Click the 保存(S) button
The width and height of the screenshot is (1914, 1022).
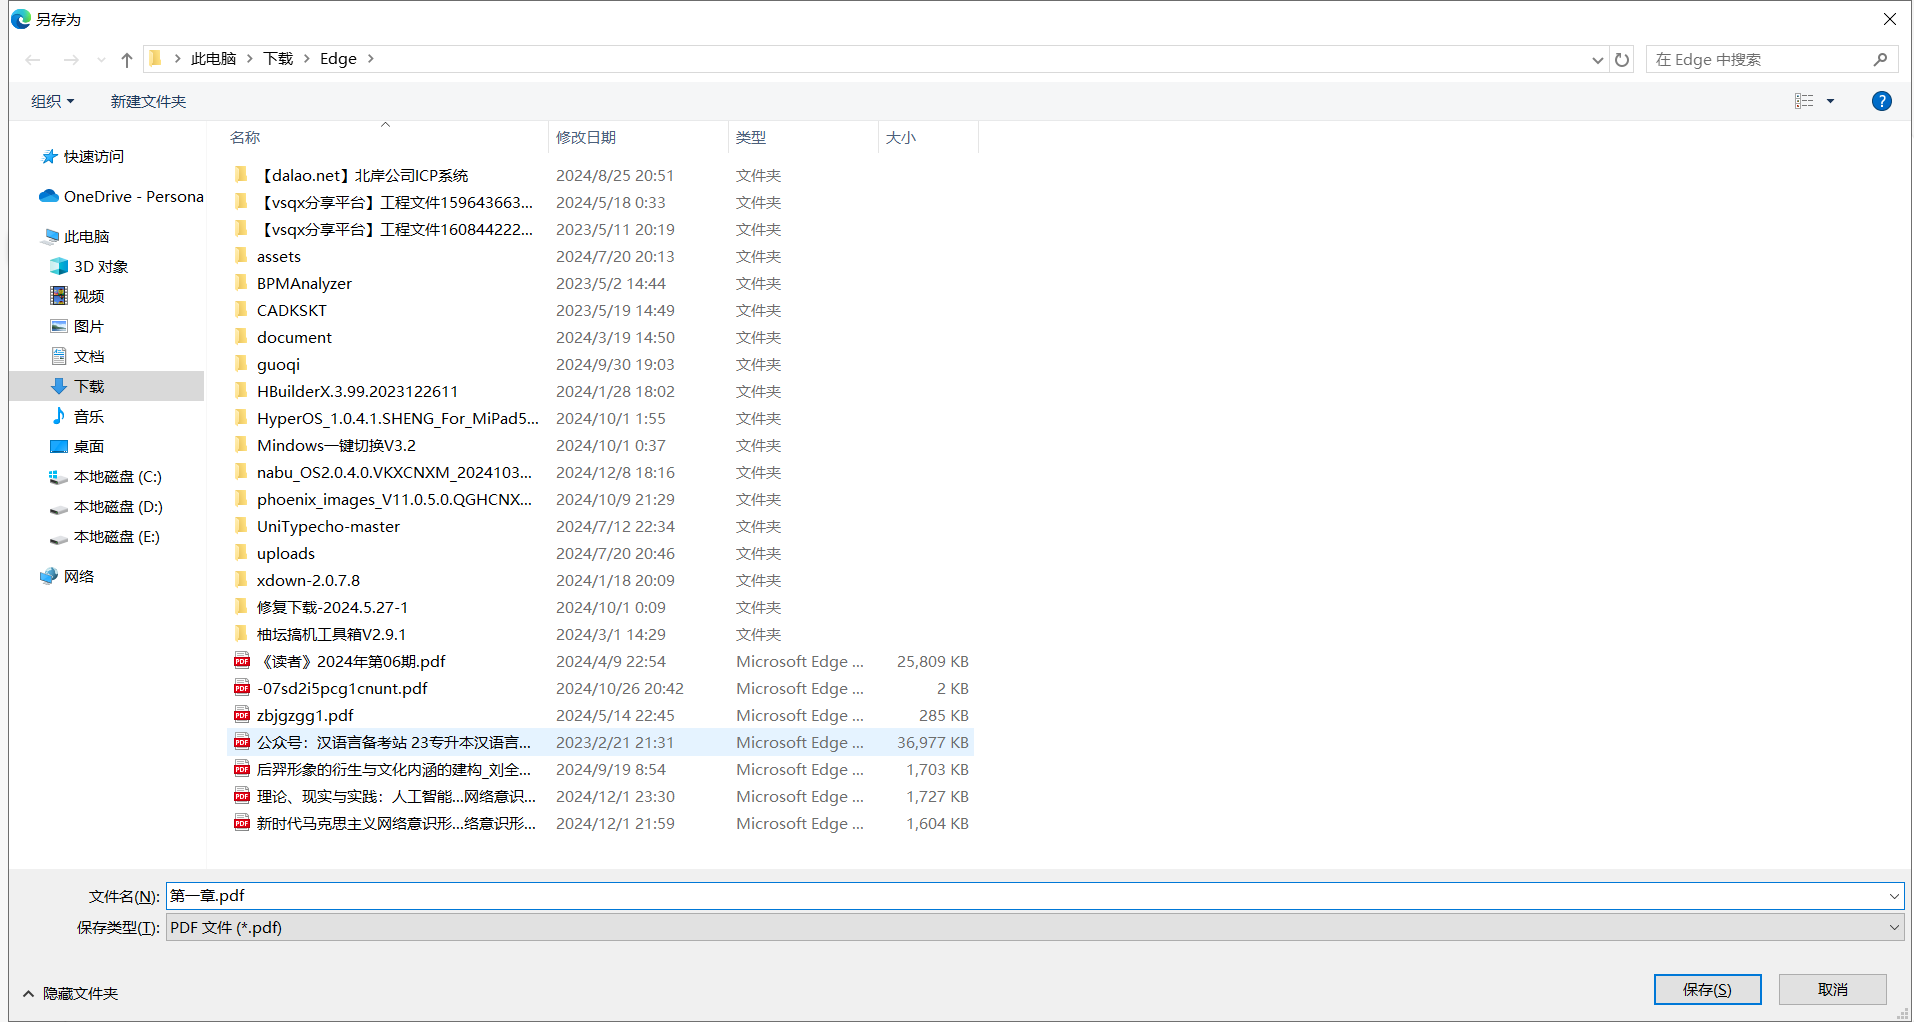1707,989
